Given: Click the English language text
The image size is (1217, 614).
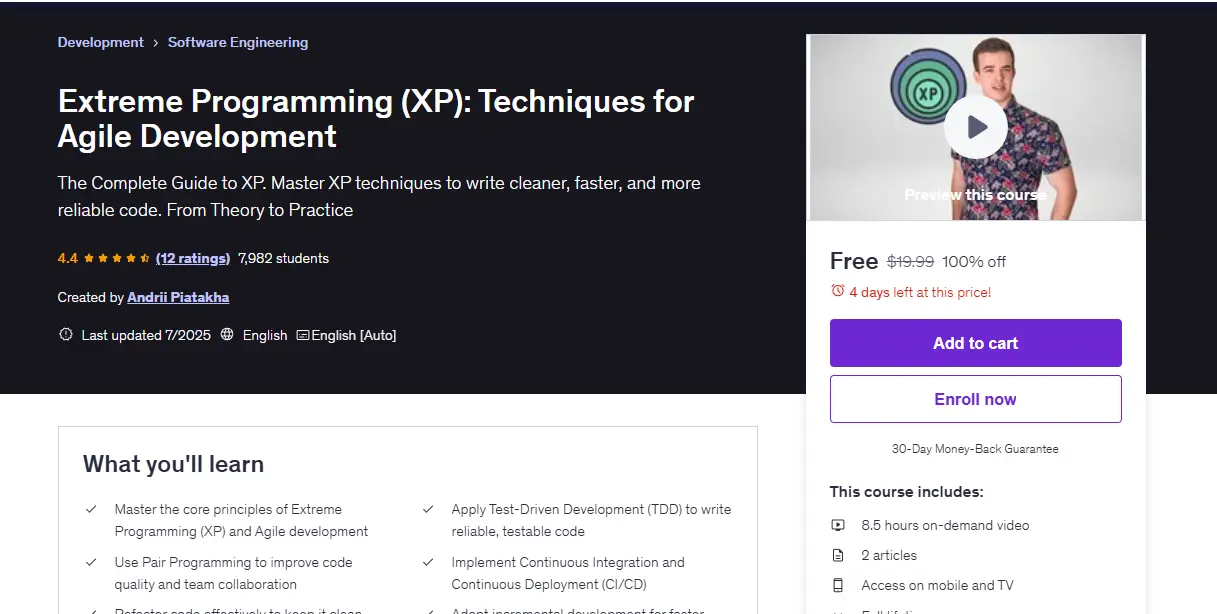Looking at the screenshot, I should tap(265, 335).
